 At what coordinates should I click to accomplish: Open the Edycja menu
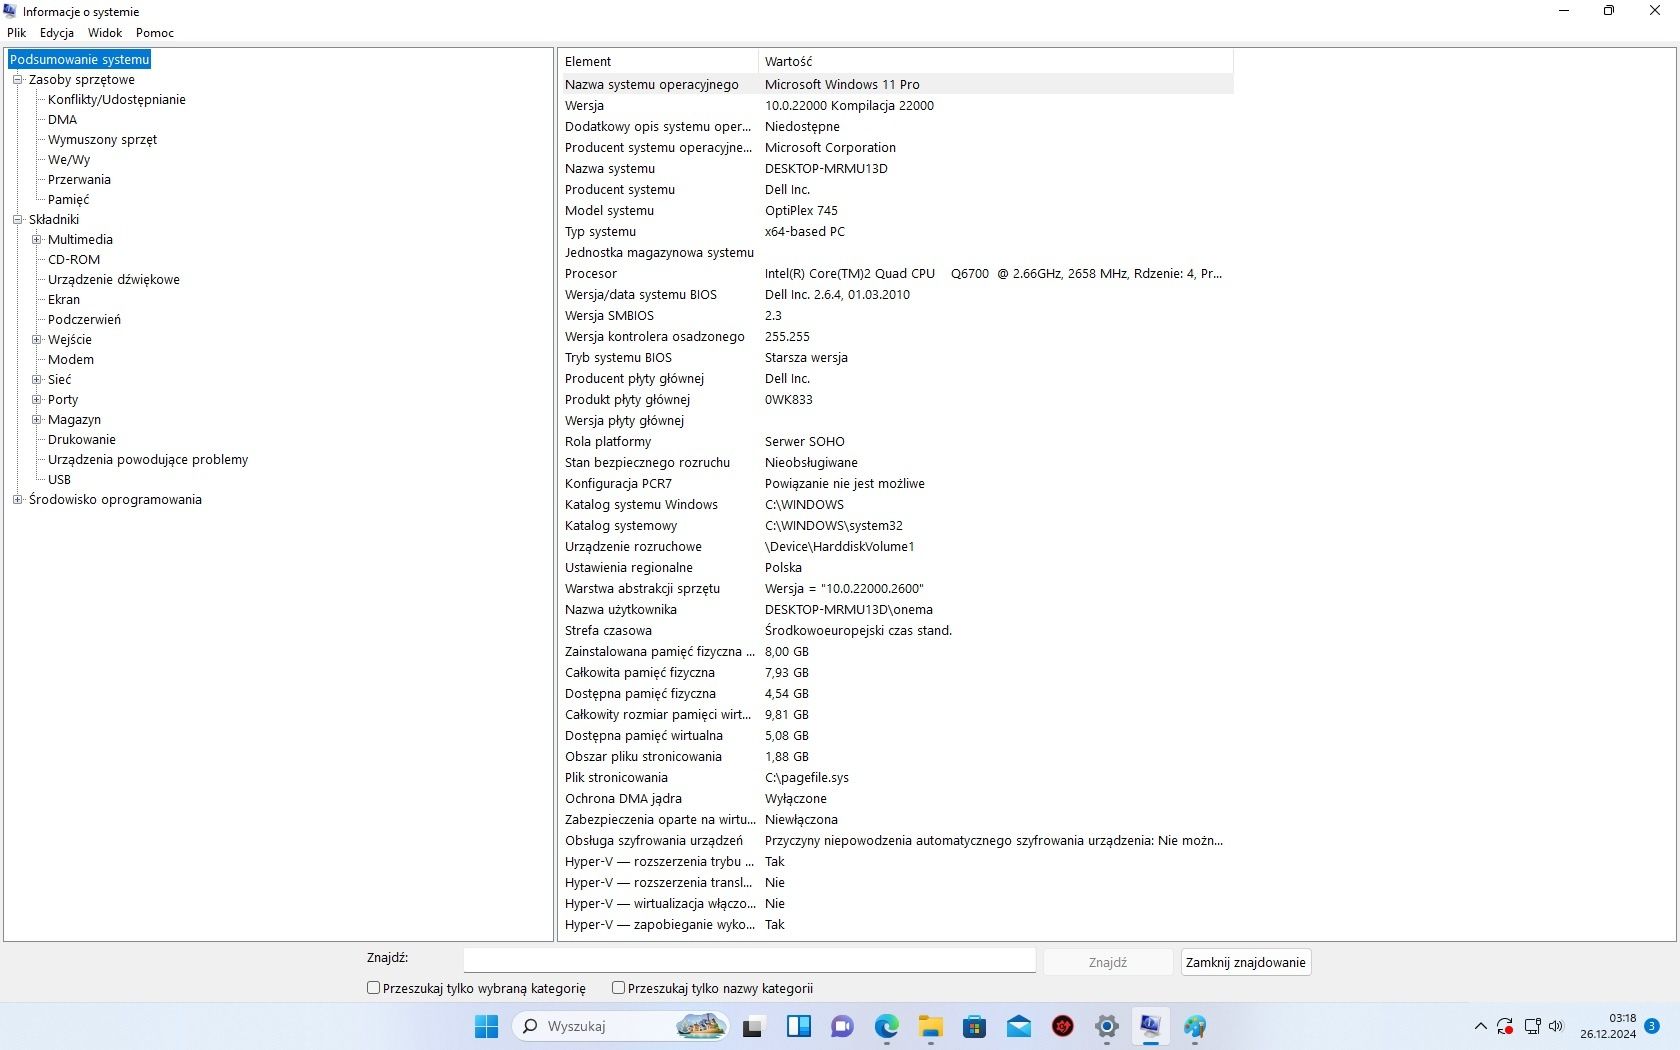(57, 33)
